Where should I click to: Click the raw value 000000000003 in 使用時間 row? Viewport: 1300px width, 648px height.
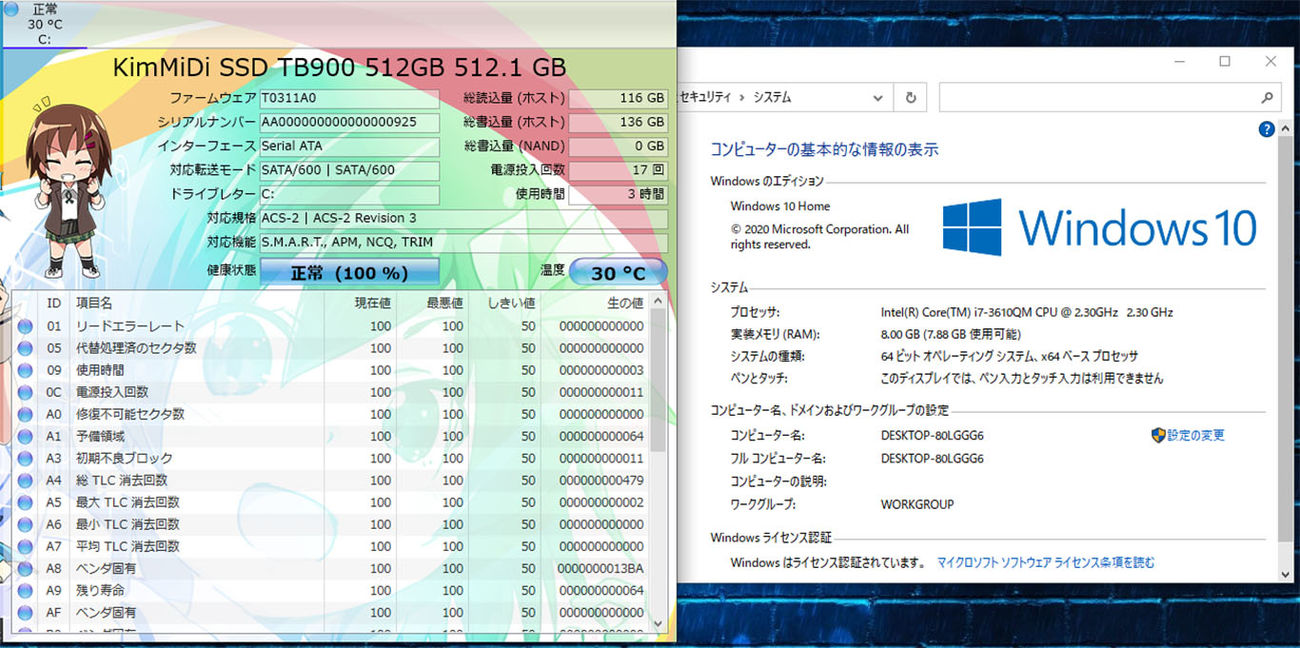click(x=601, y=370)
